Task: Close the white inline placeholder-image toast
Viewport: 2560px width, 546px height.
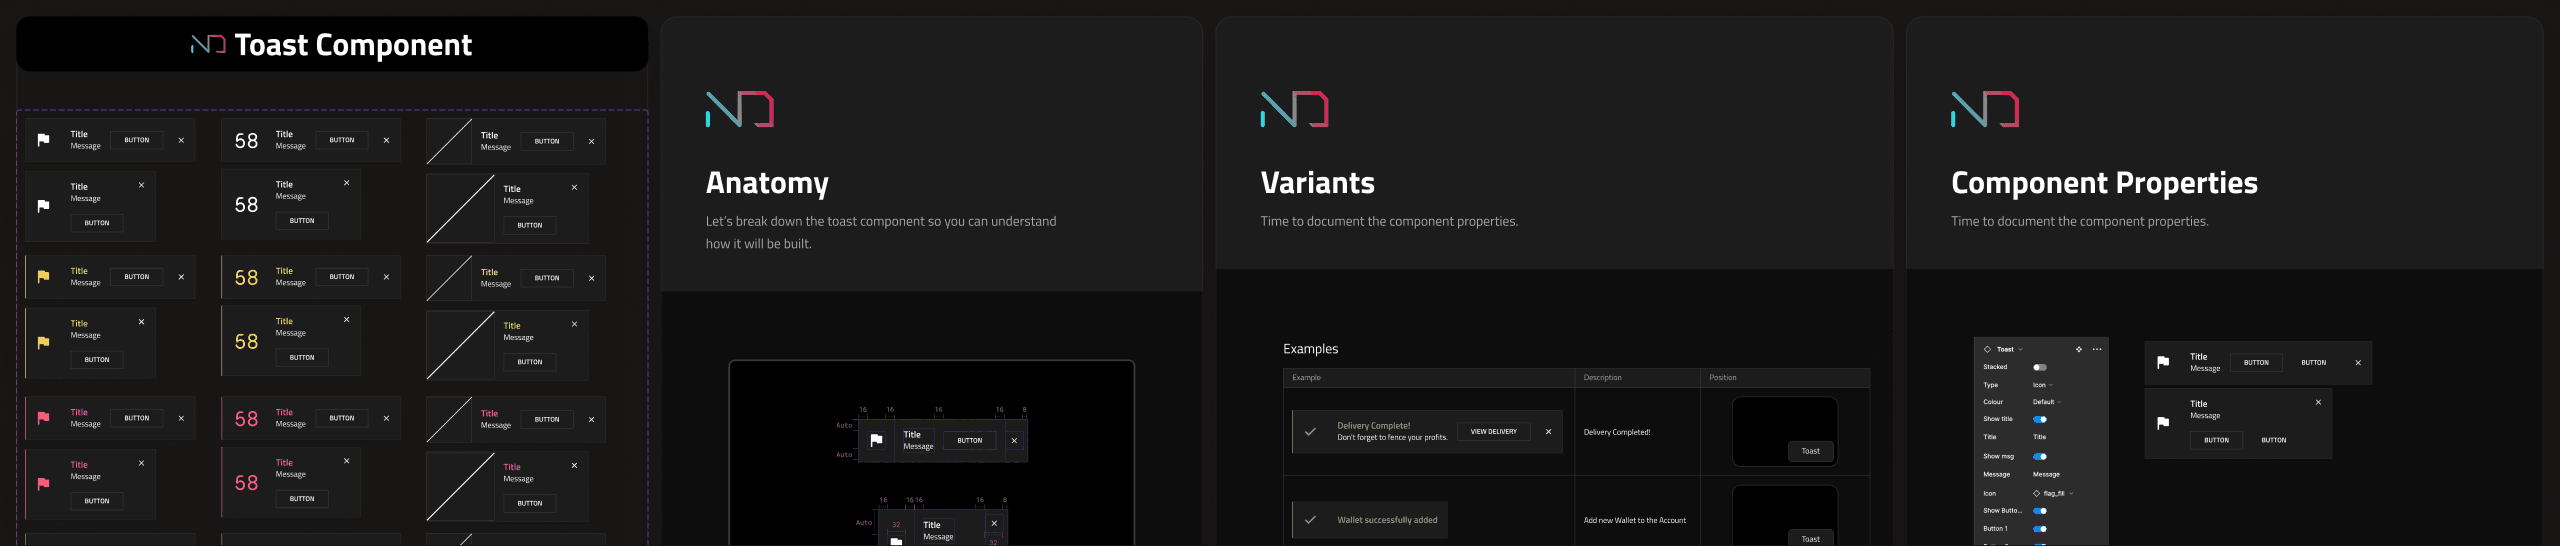Action: pos(591,141)
